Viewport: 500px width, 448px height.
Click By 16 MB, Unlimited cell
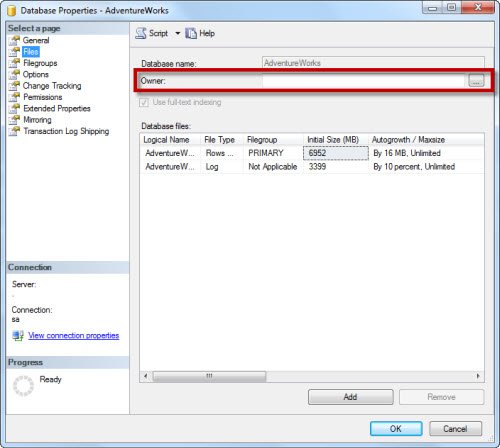(426, 153)
